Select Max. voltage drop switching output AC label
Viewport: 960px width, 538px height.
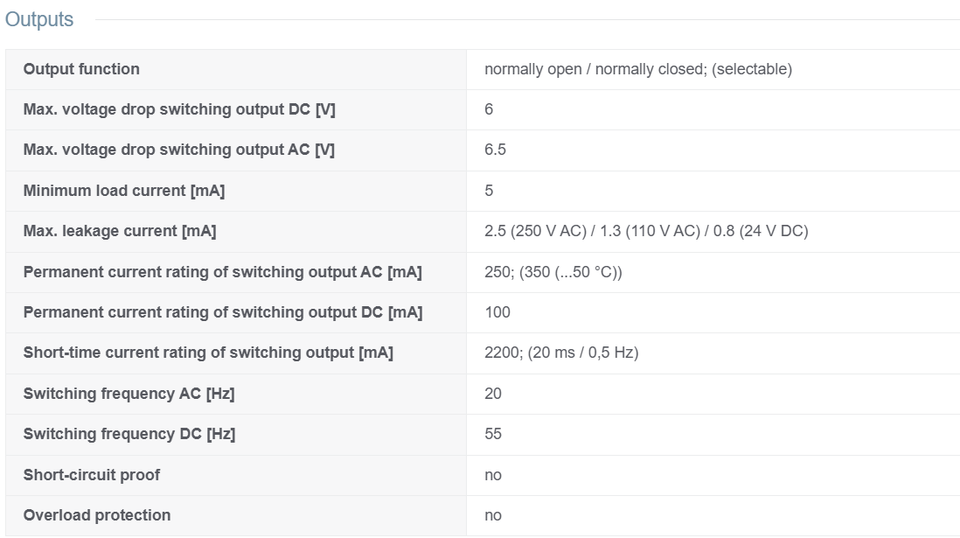coord(179,150)
